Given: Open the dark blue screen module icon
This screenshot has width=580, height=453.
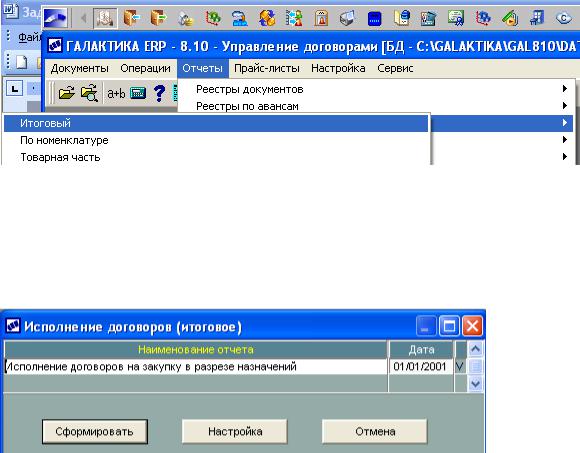Looking at the screenshot, I should pos(375,18).
